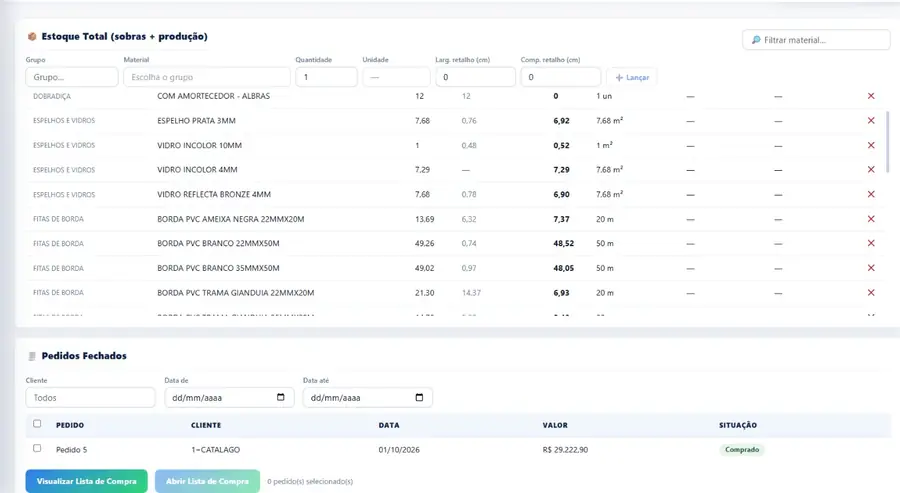Open the Data até calendar picker icon

click(419, 397)
